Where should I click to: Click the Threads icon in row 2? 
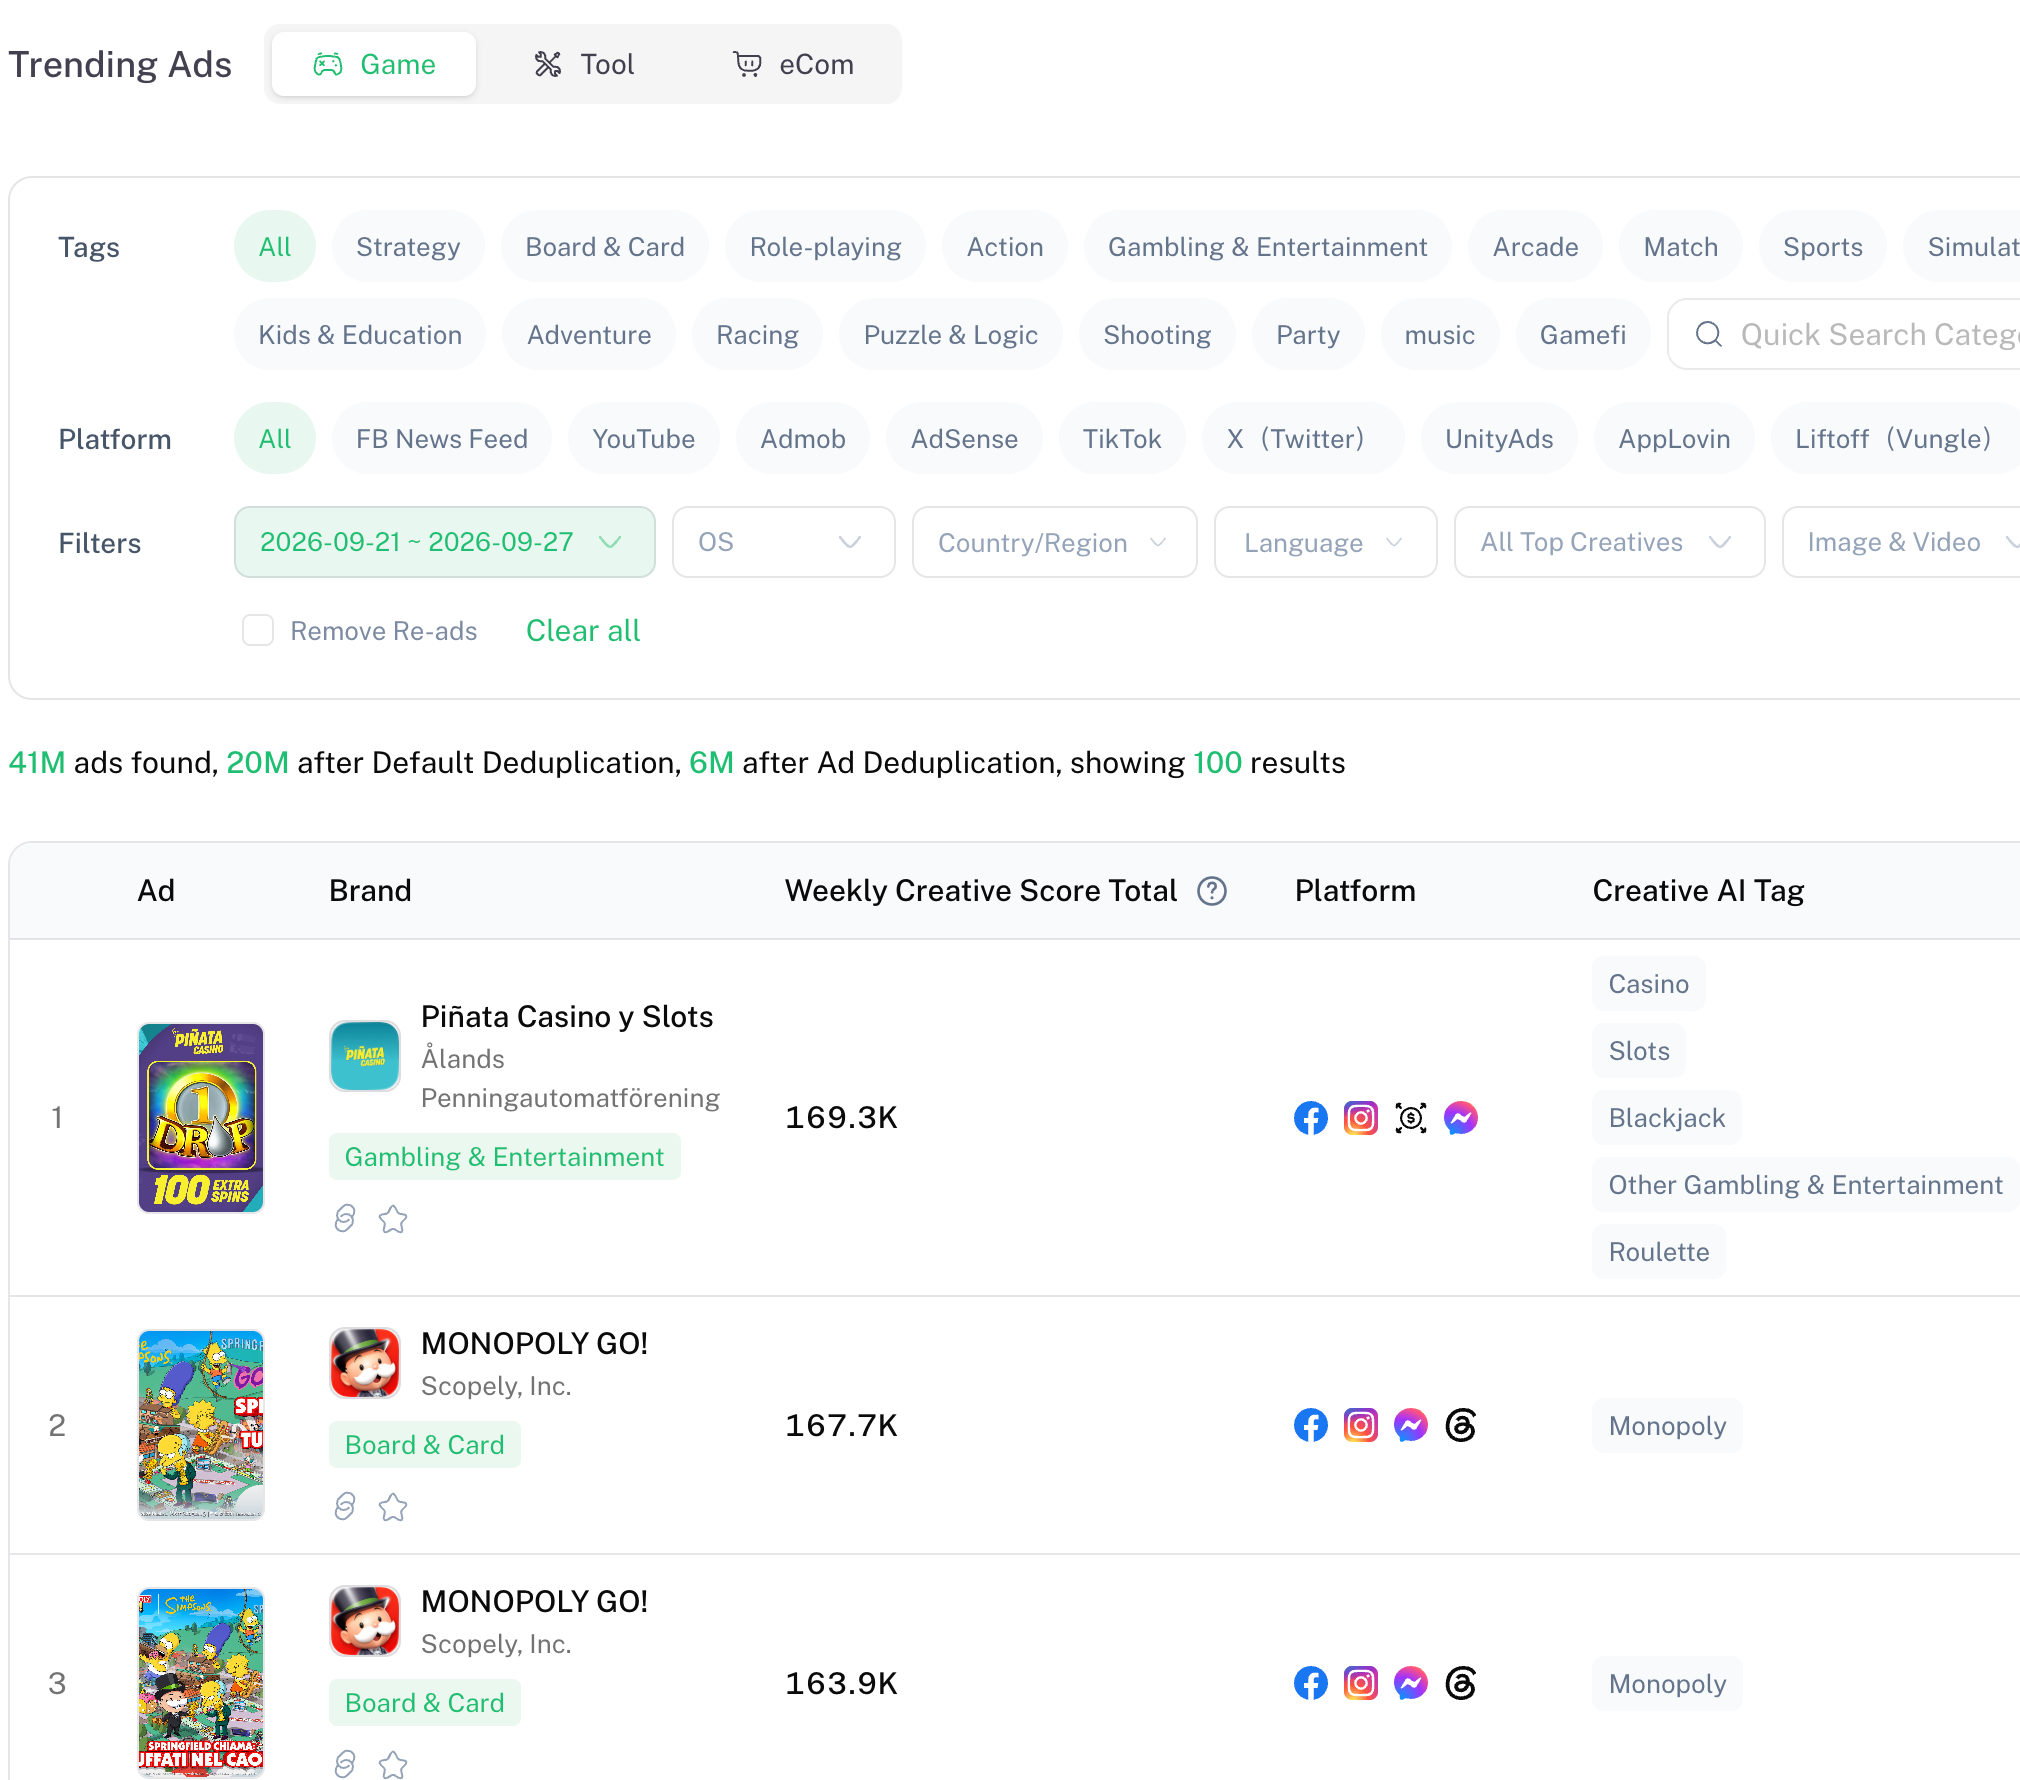(1460, 1425)
